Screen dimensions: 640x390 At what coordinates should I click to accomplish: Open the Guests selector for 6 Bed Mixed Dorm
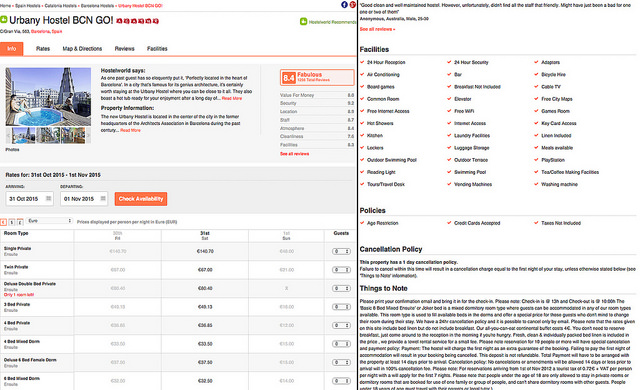tap(341, 381)
